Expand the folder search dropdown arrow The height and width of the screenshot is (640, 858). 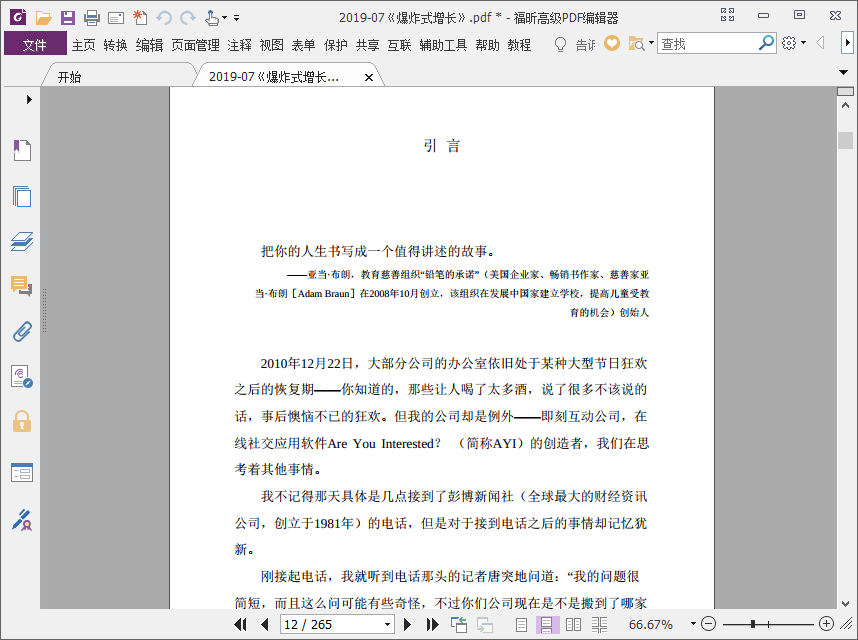[651, 42]
